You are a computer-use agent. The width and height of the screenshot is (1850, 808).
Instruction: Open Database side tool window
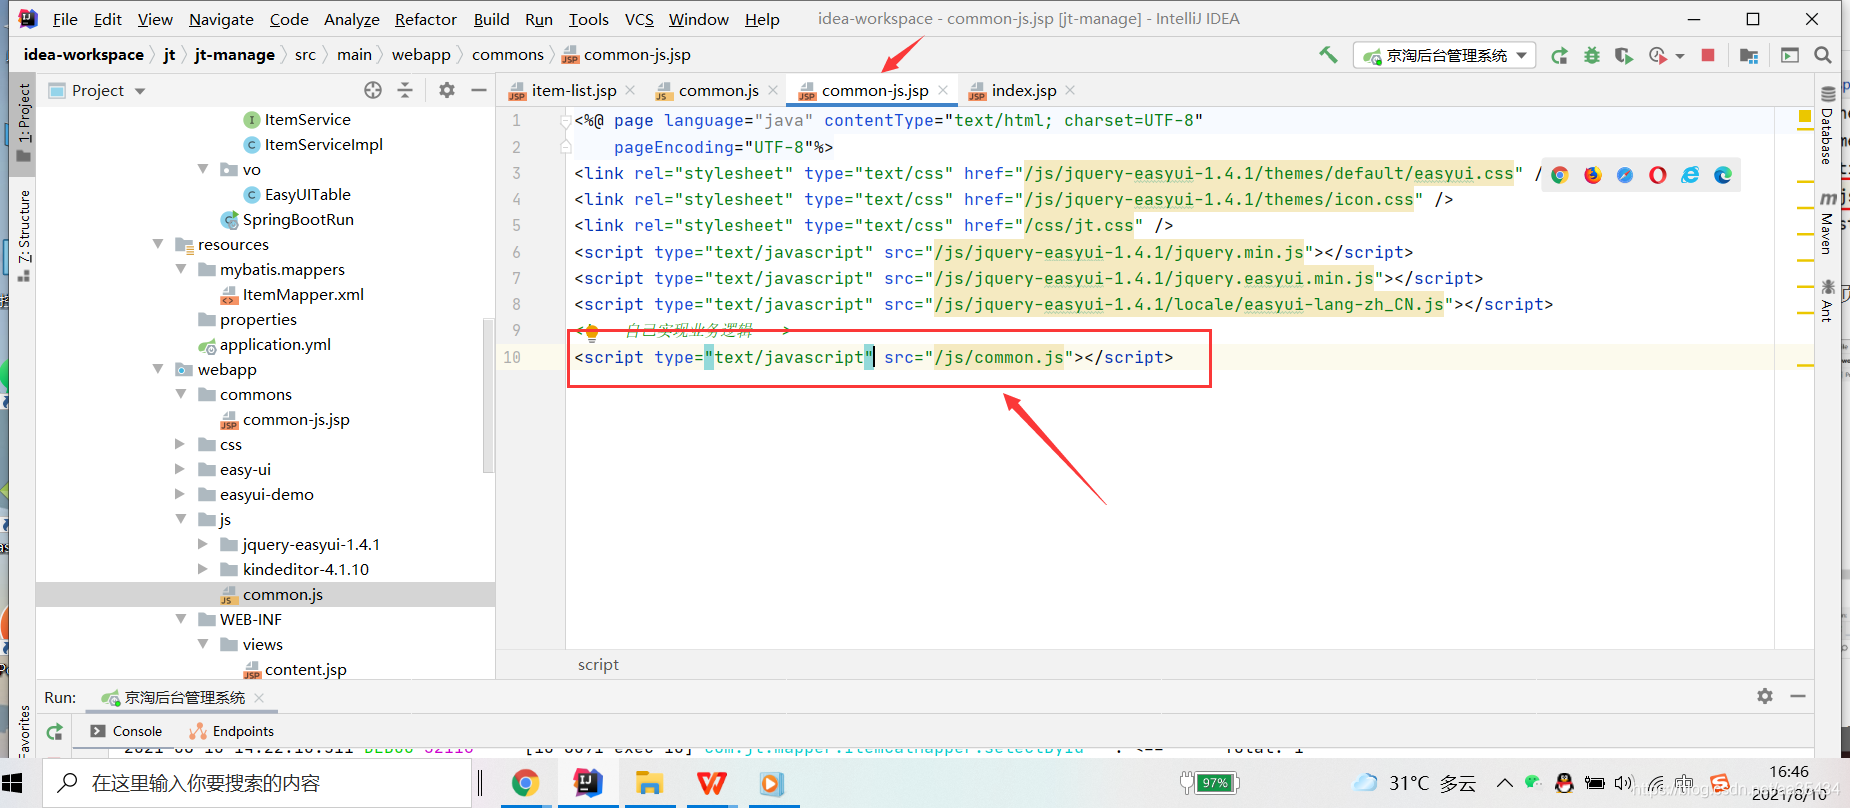click(1827, 126)
